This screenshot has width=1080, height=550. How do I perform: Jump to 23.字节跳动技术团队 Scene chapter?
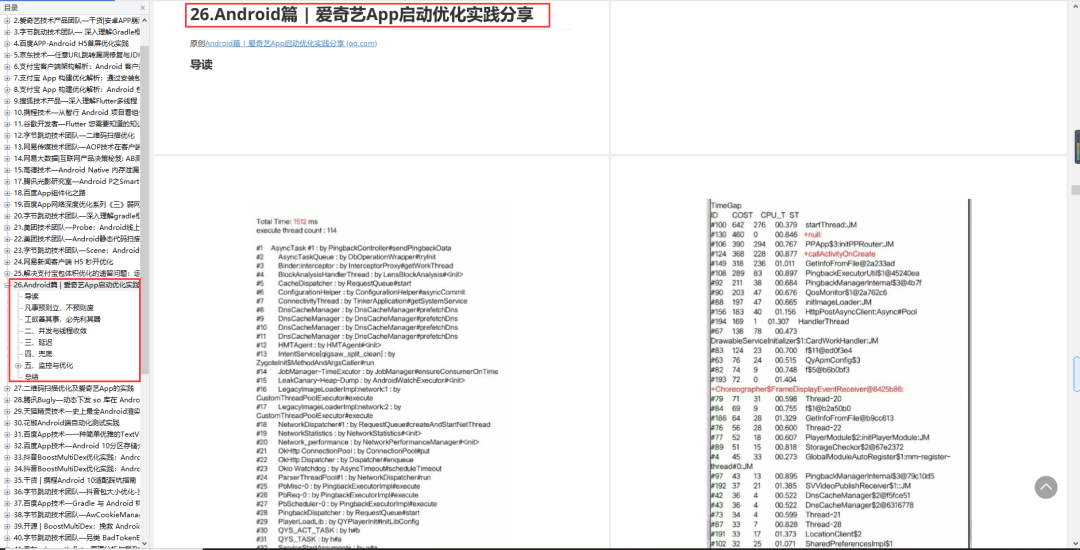point(76,251)
